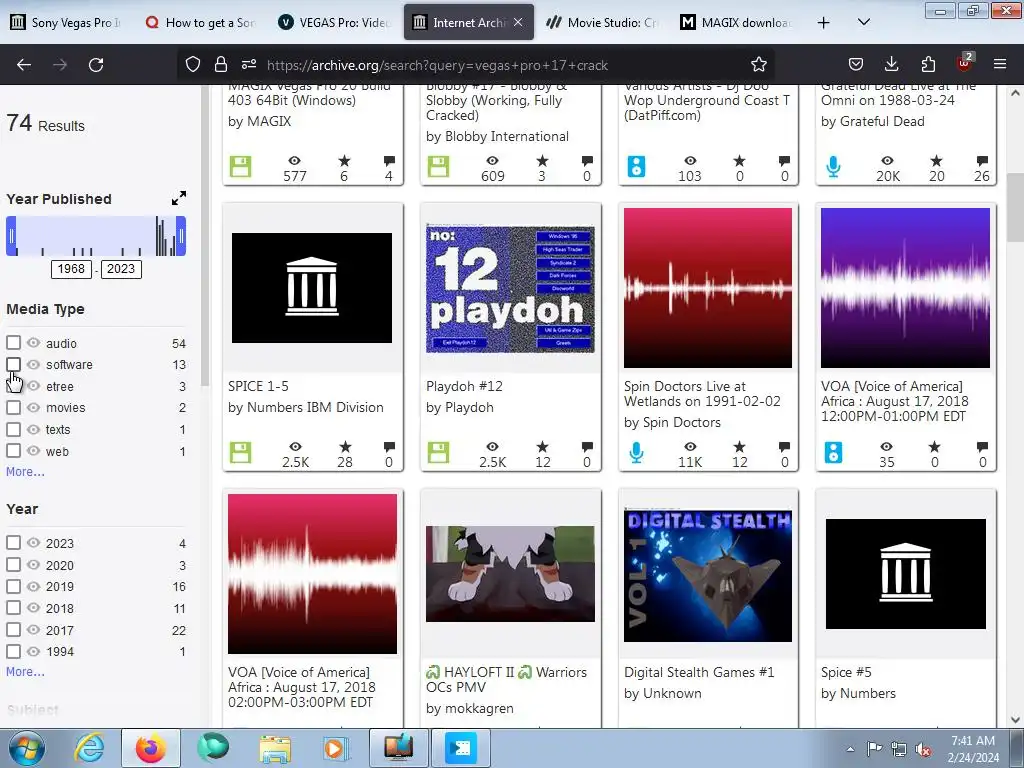Open a new browser tab

click(824, 23)
